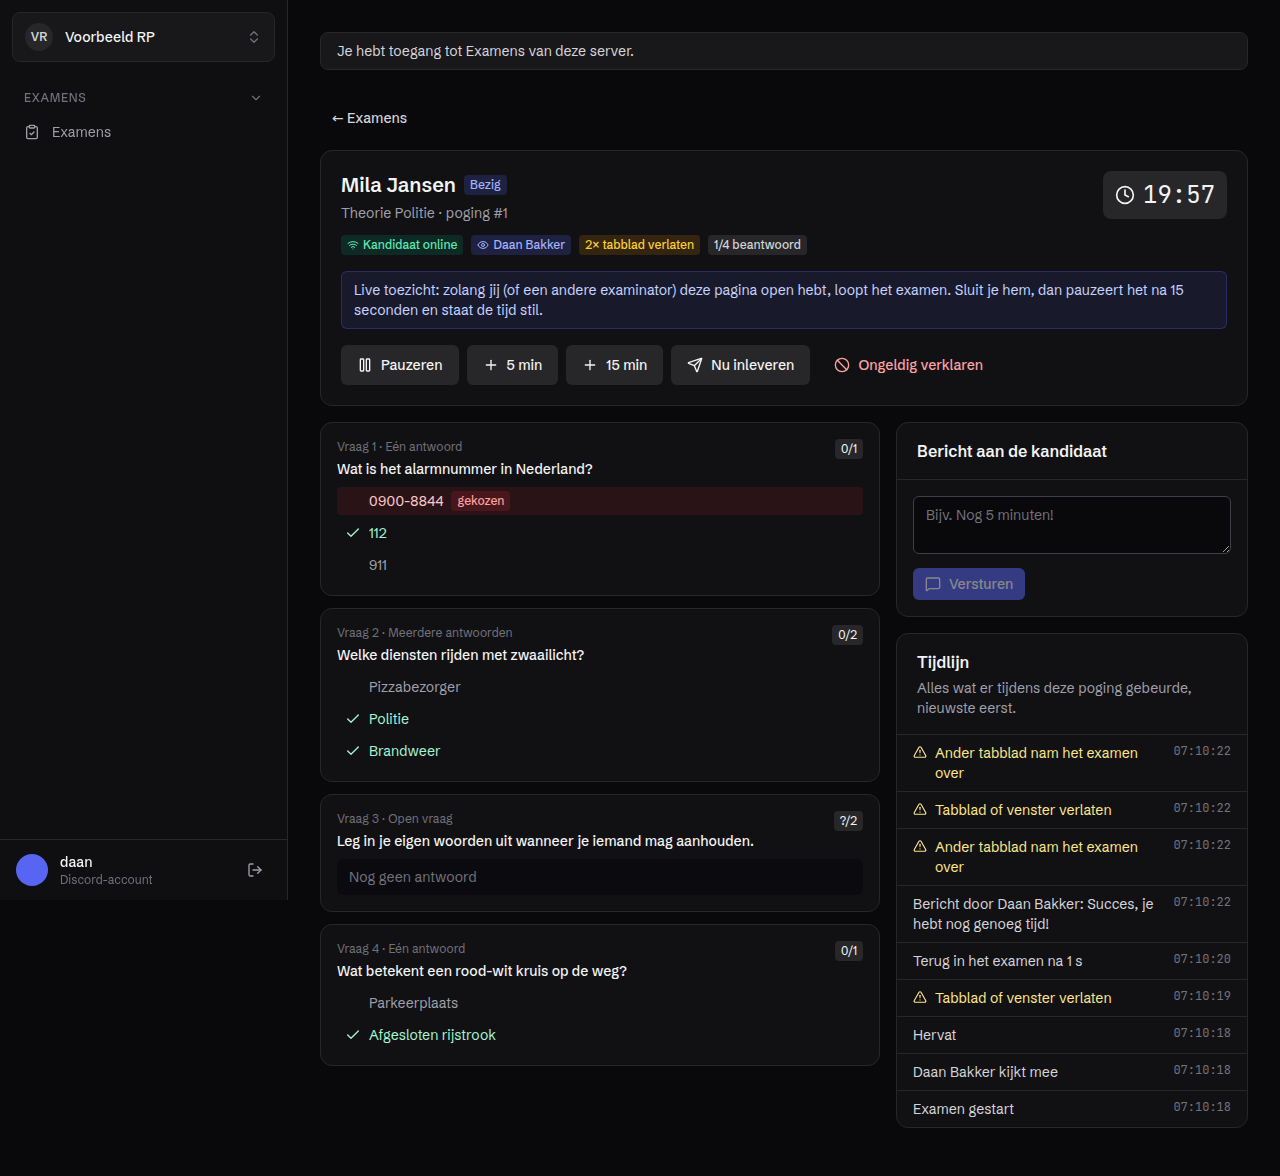The height and width of the screenshot is (1176, 1280).
Task: Click warning icon of the 07:10:19 timeline entry
Action: [920, 998]
